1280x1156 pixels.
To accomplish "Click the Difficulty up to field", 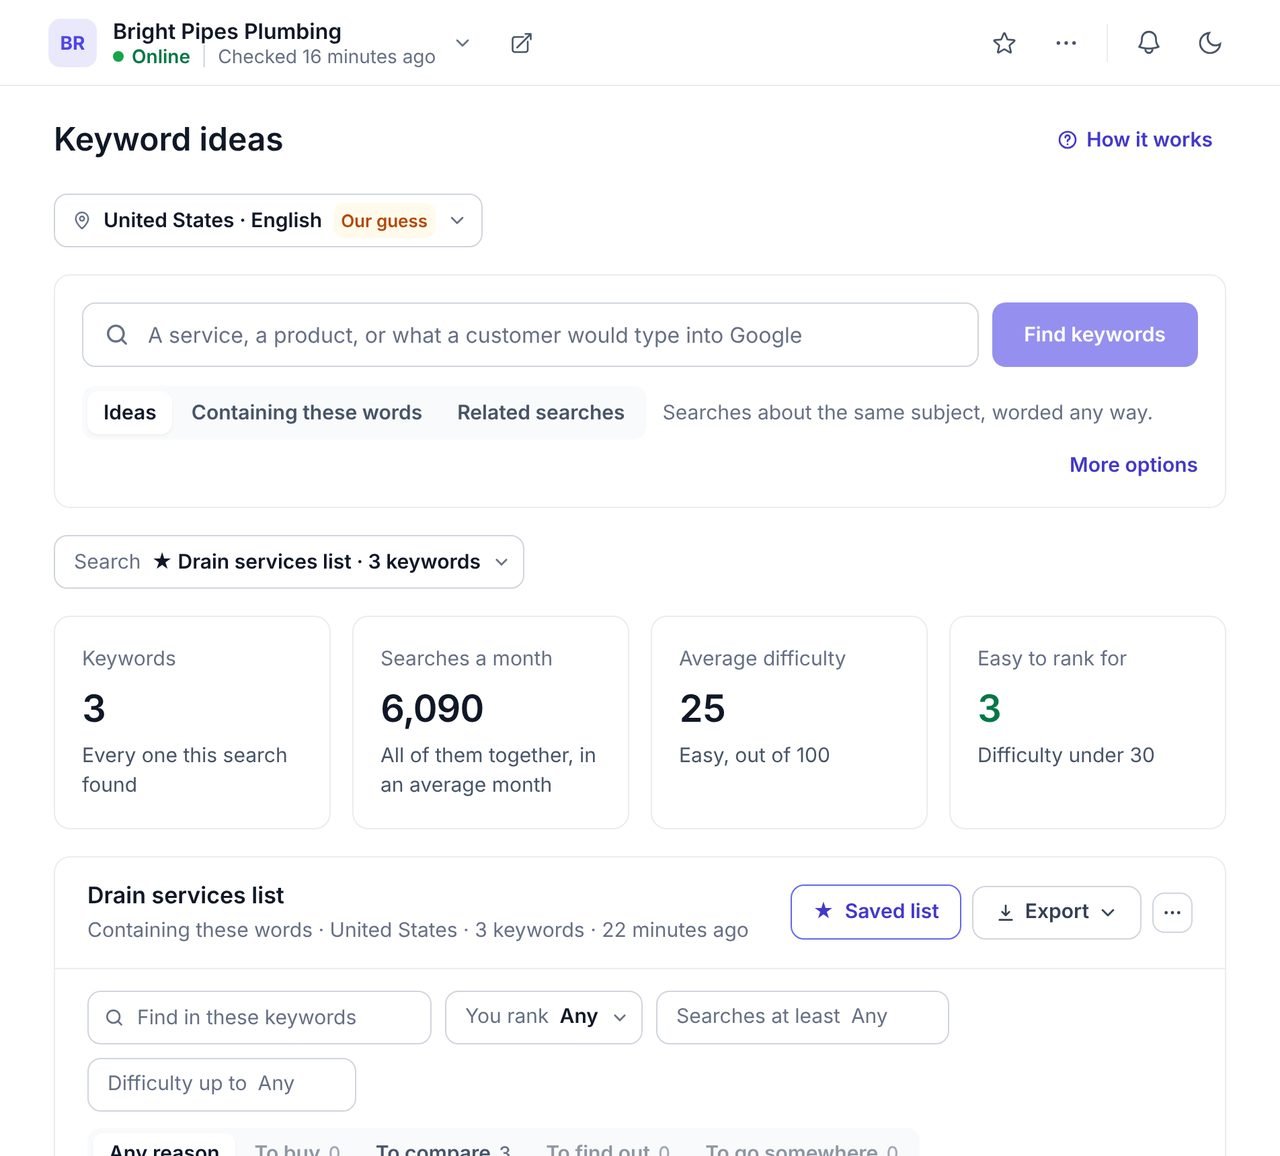I will tap(222, 1084).
